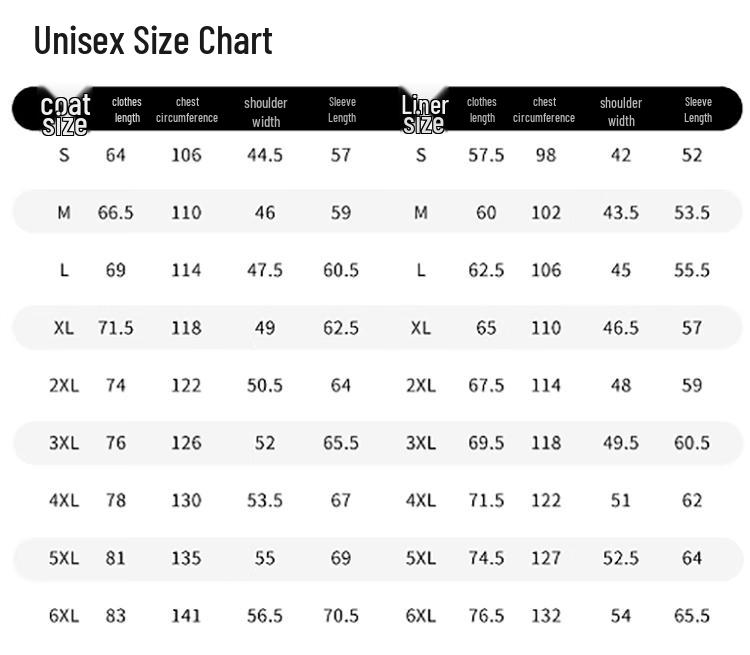The height and width of the screenshot is (655, 750).
Task: Click coat table 'shoulder width' column header
Action: tap(265, 112)
